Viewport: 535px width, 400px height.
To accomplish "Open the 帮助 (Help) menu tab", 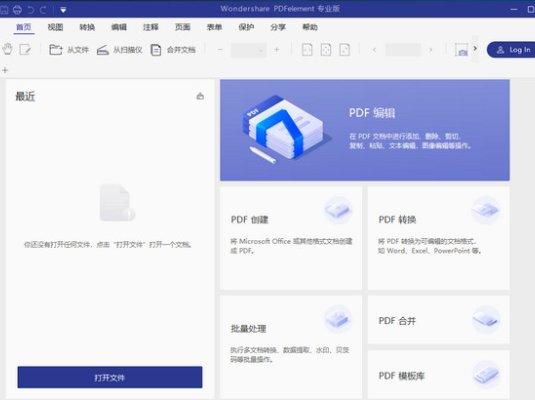I will (x=310, y=27).
